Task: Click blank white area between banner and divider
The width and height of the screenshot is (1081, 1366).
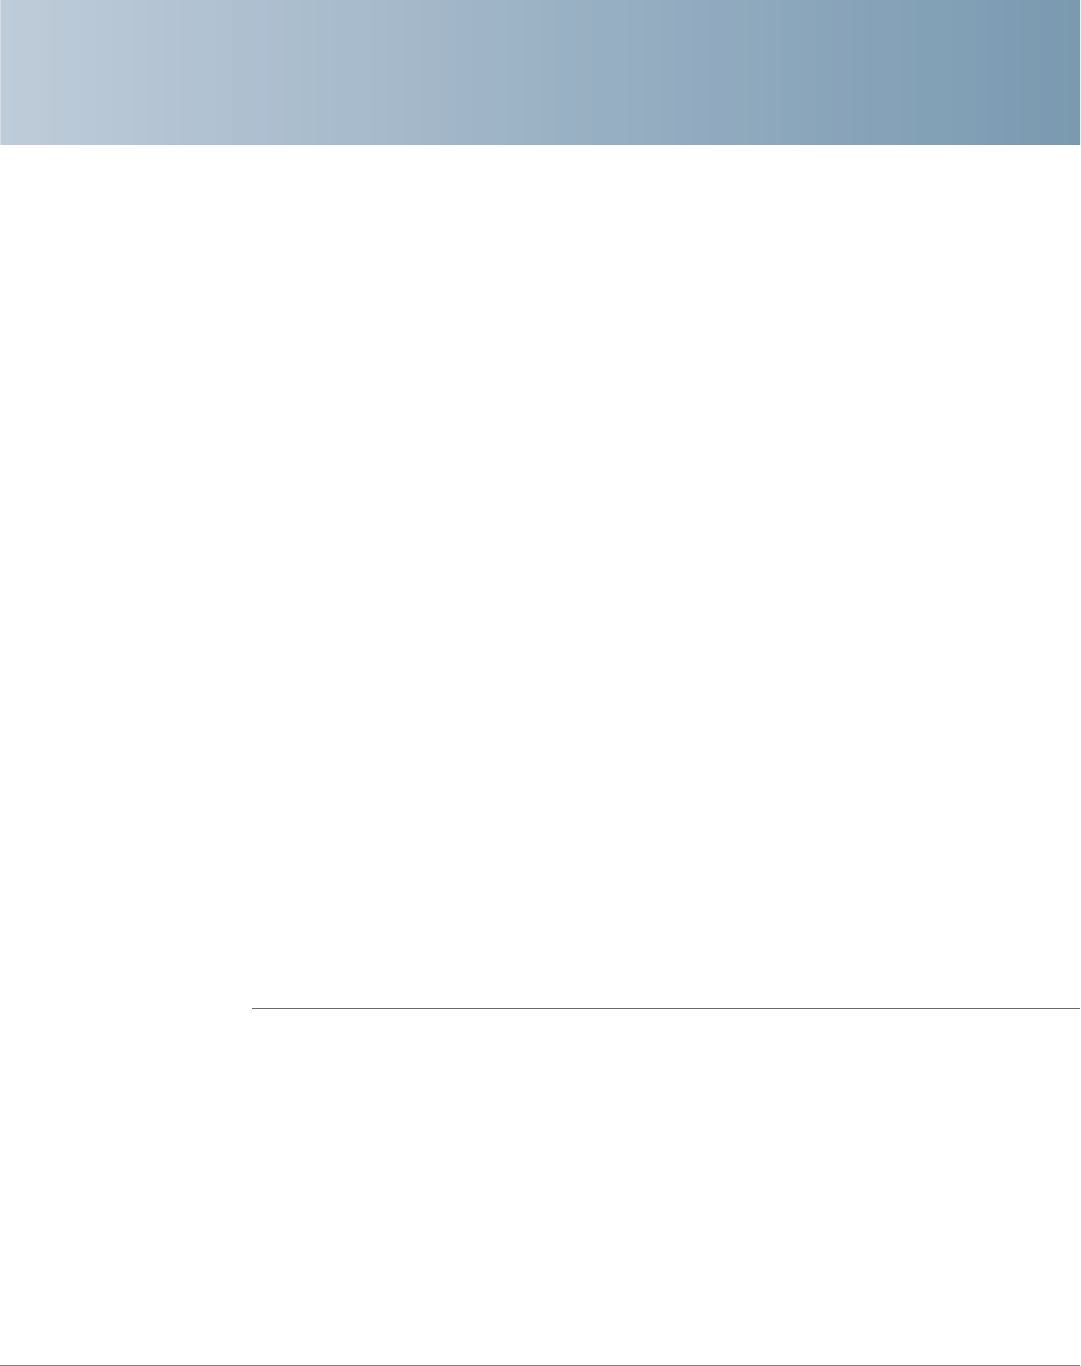Action: 600,570
